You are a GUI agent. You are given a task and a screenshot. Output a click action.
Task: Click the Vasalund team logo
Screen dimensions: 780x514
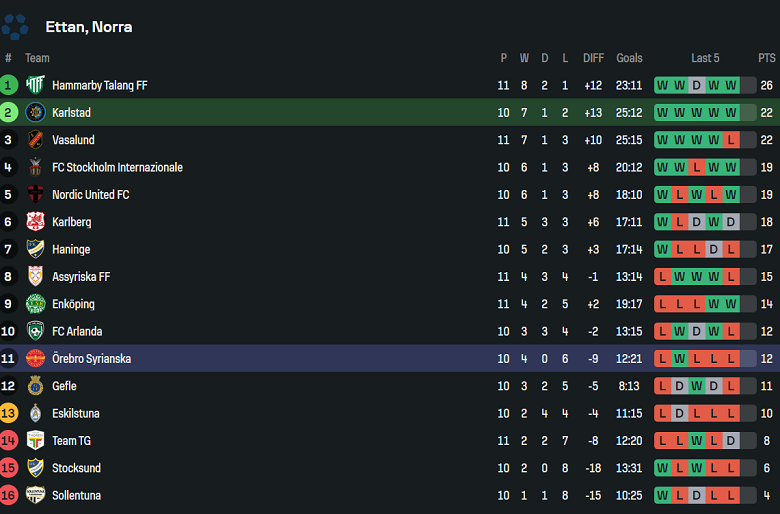point(36,140)
